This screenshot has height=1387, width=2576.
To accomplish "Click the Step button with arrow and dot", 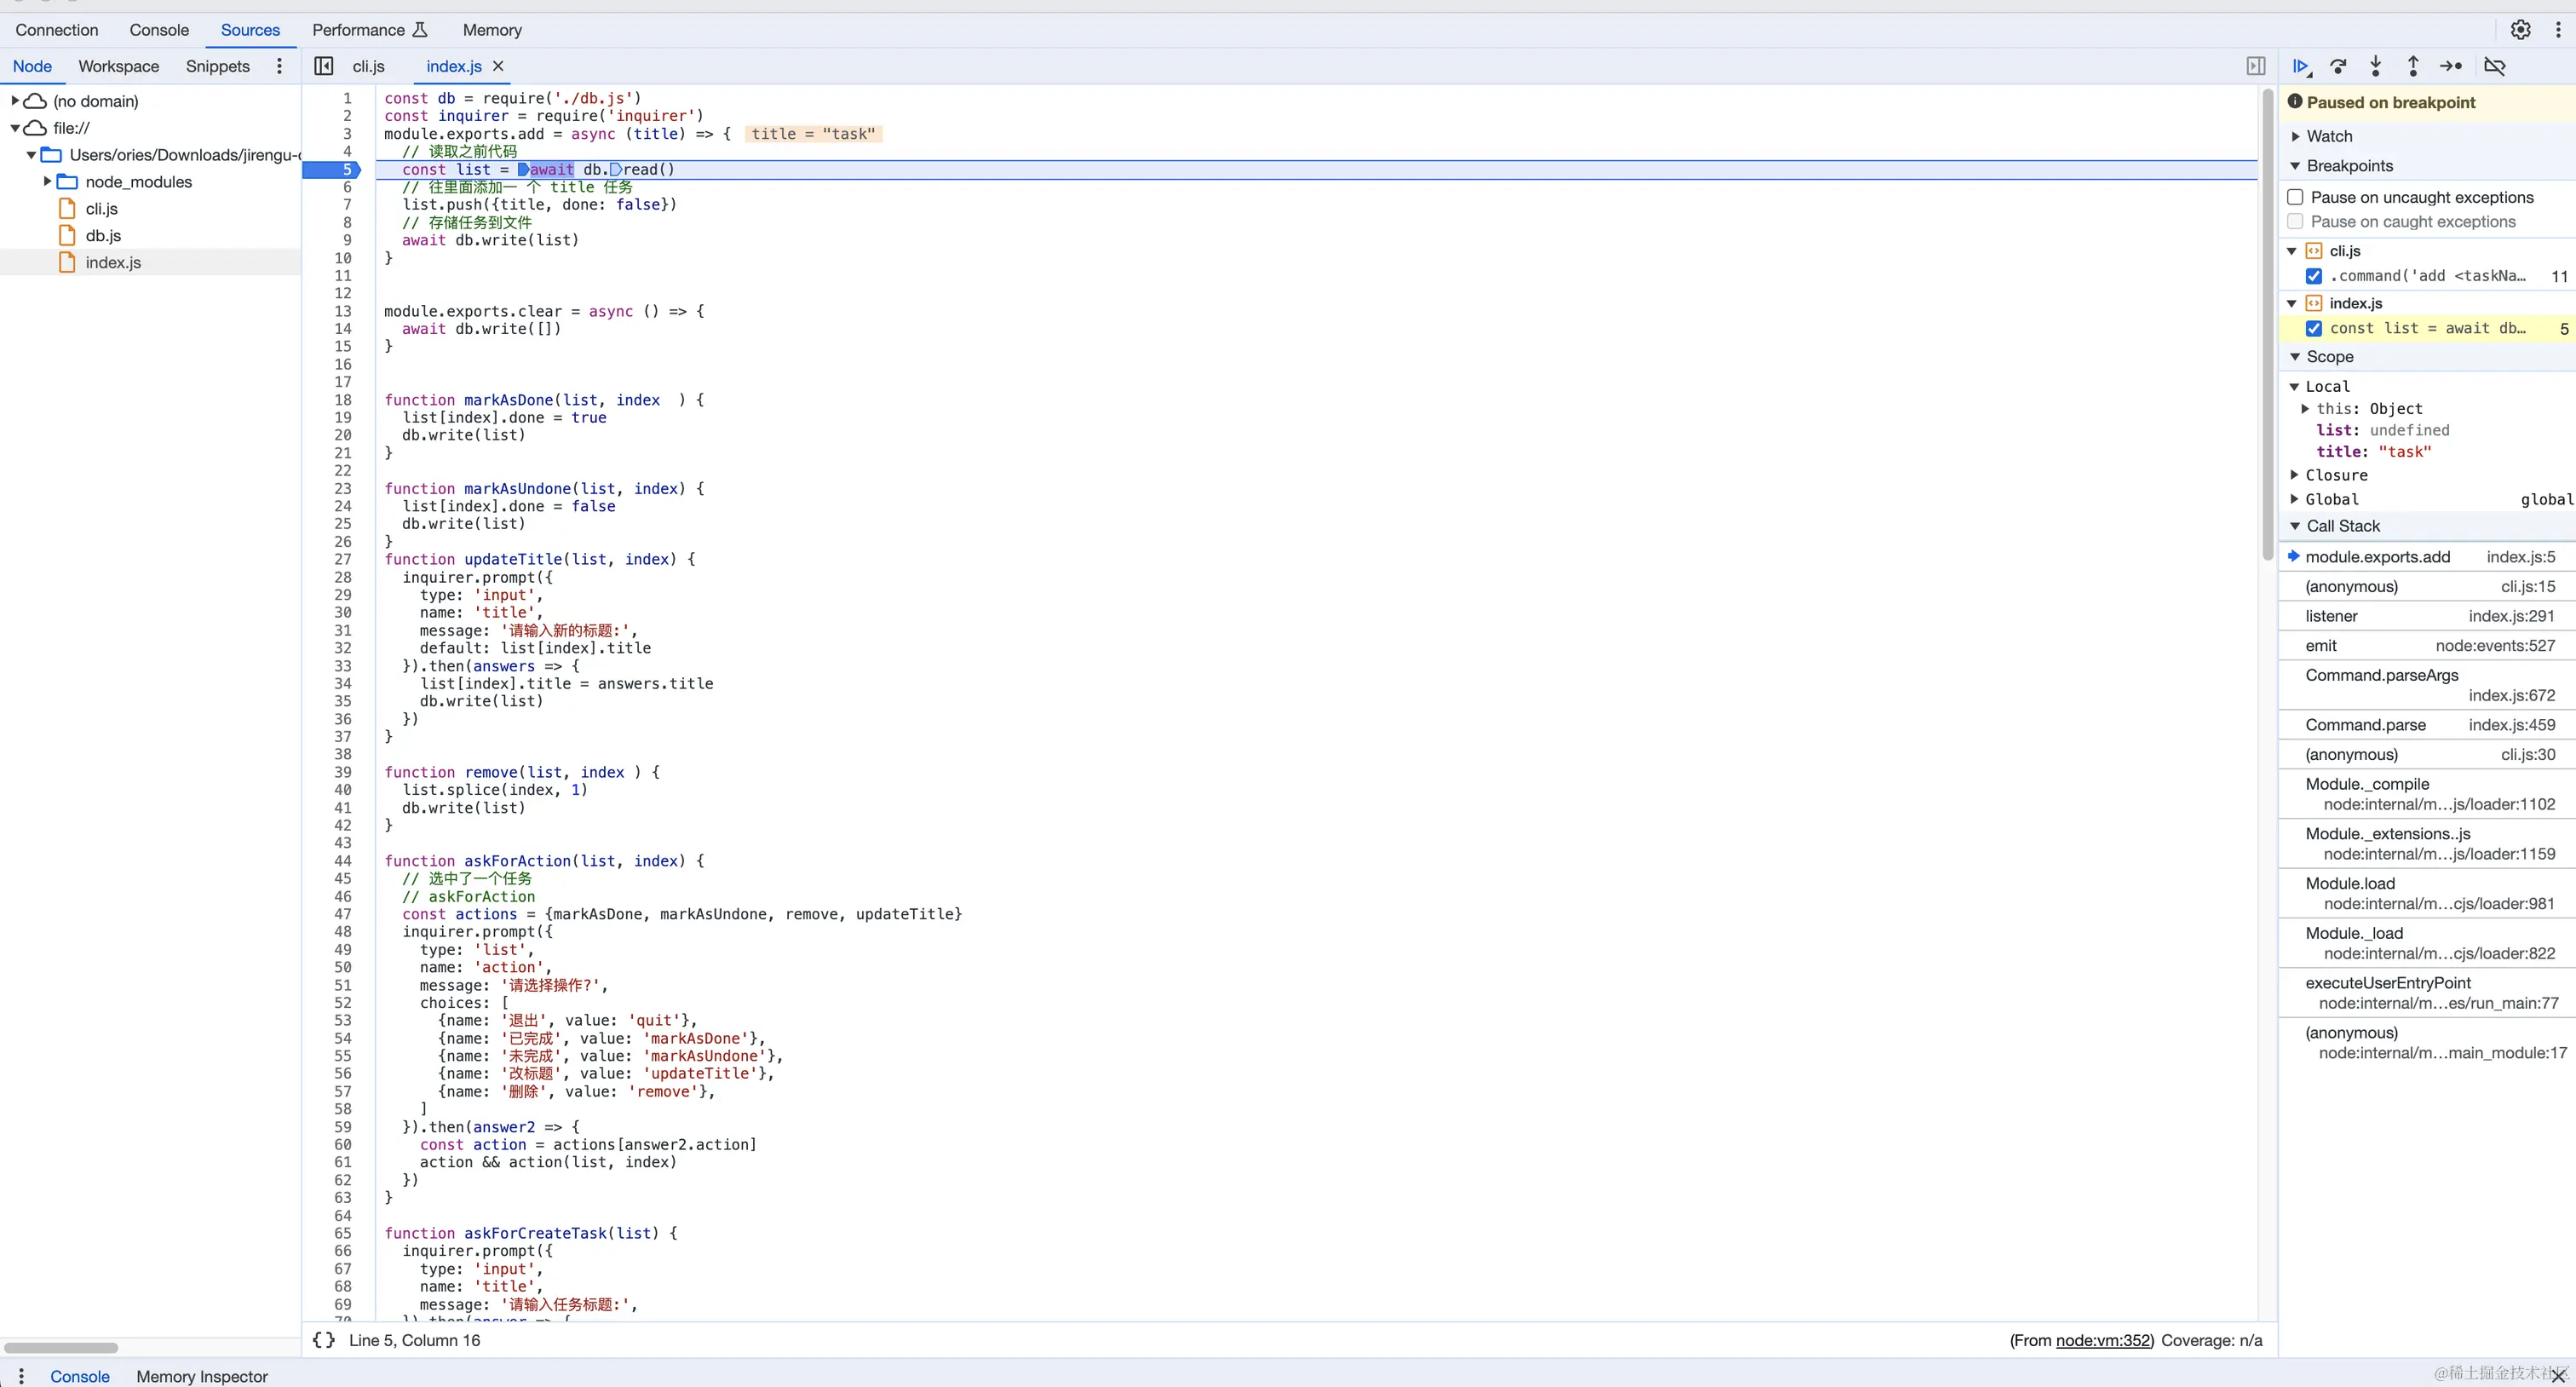I will tap(2451, 66).
